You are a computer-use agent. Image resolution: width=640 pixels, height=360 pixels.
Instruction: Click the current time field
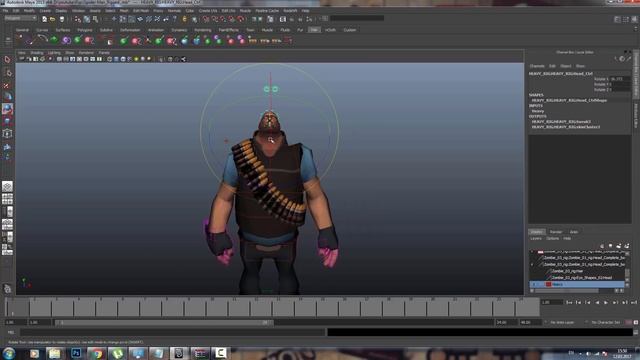(x=552, y=302)
